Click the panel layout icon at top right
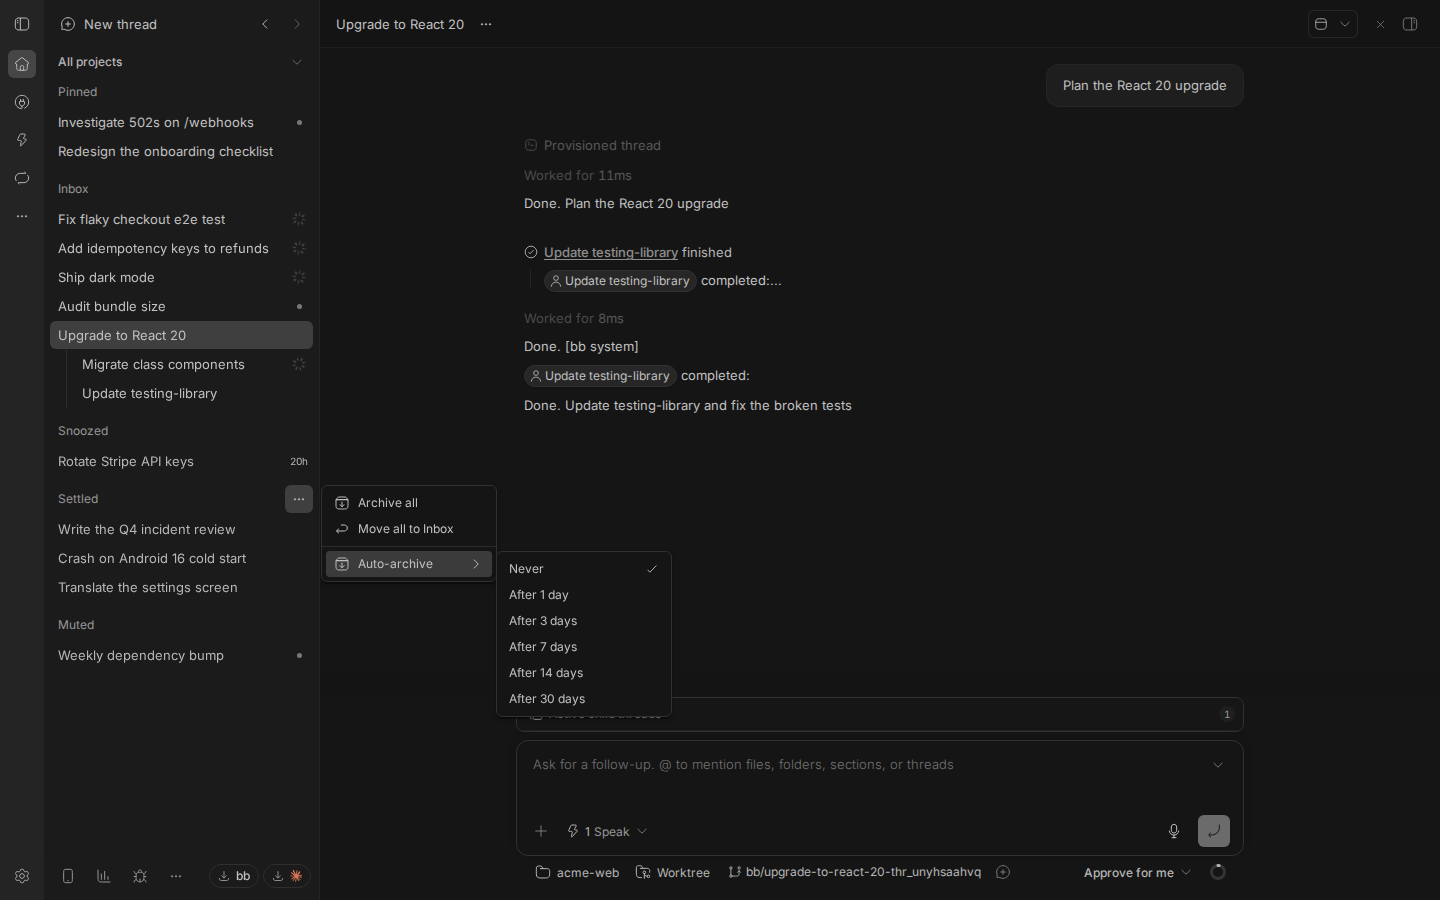Viewport: 1440px width, 900px height. (x=1321, y=24)
